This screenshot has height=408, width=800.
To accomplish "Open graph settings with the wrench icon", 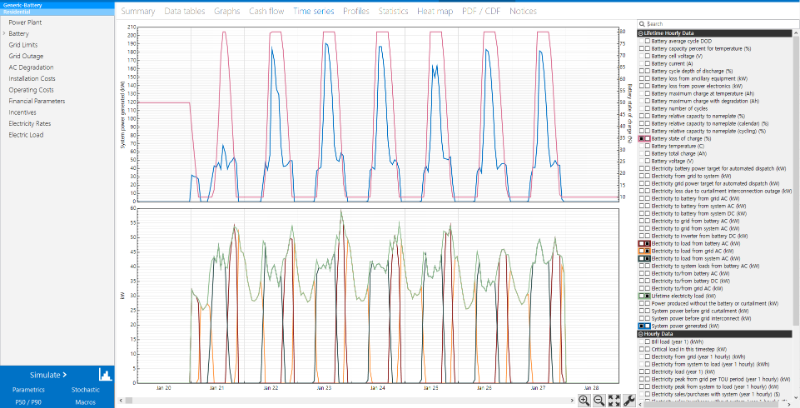I will tap(629, 400).
